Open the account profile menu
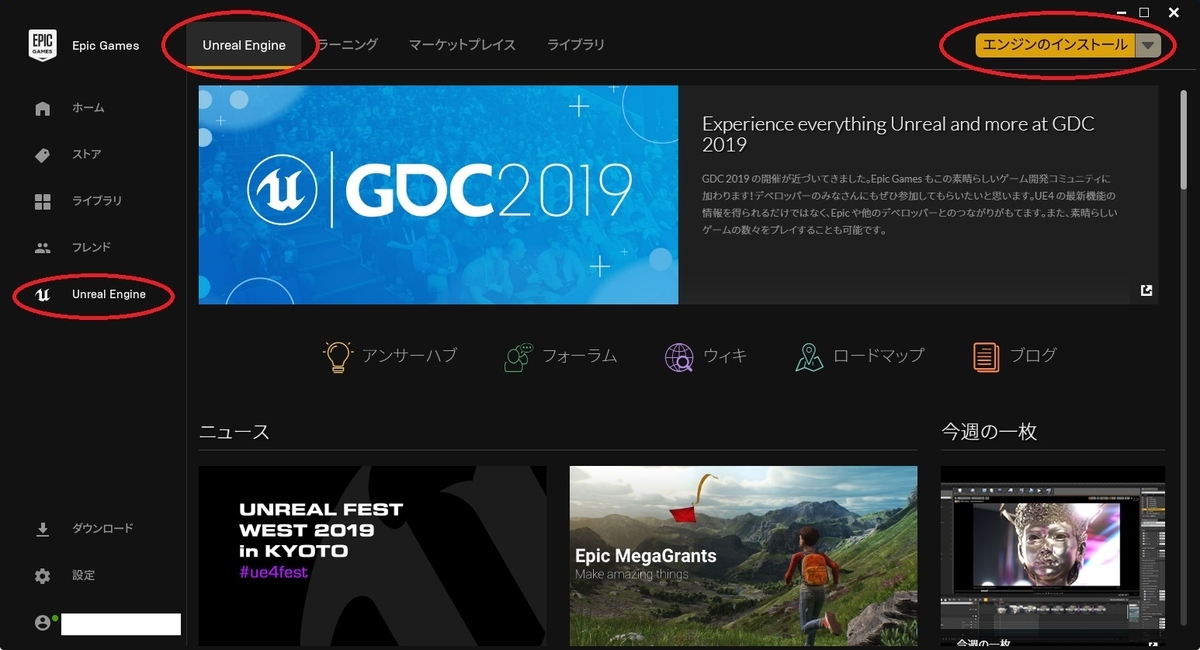Screen dimensions: 1200x650 (43, 623)
